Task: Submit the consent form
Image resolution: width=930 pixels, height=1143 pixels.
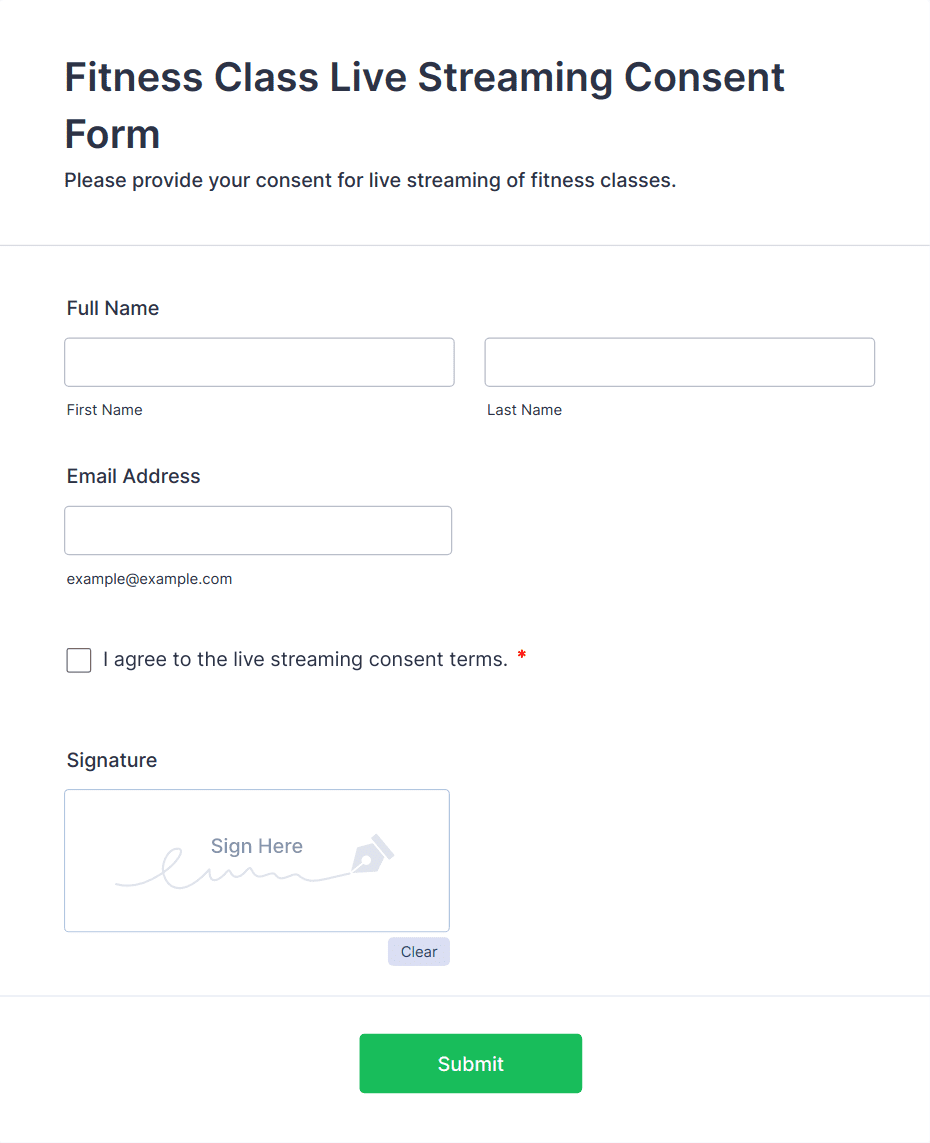Action: coord(470,1063)
